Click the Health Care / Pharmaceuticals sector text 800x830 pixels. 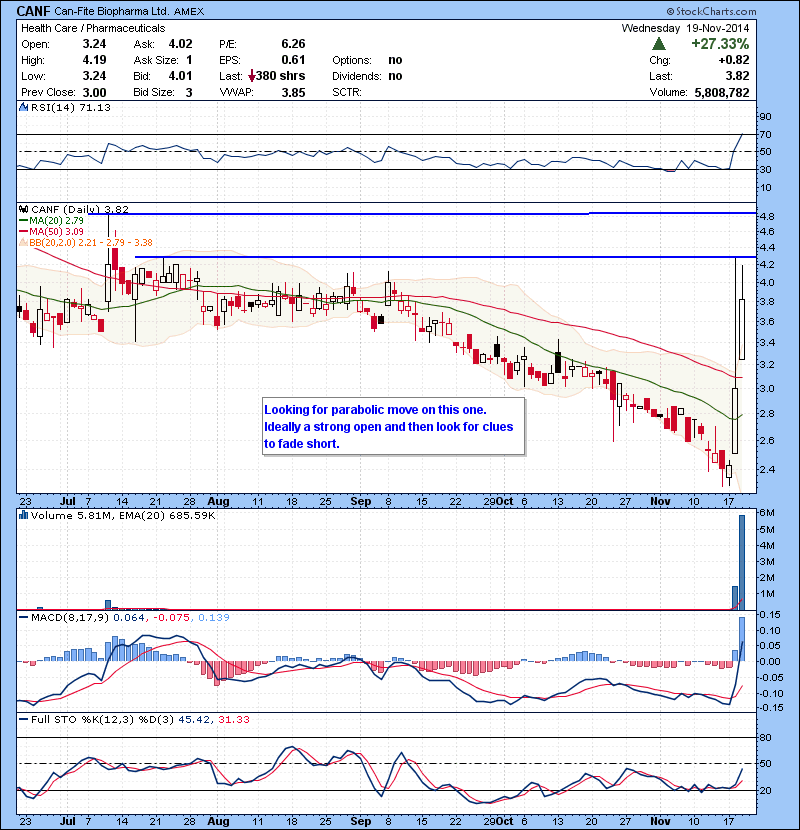(x=93, y=28)
